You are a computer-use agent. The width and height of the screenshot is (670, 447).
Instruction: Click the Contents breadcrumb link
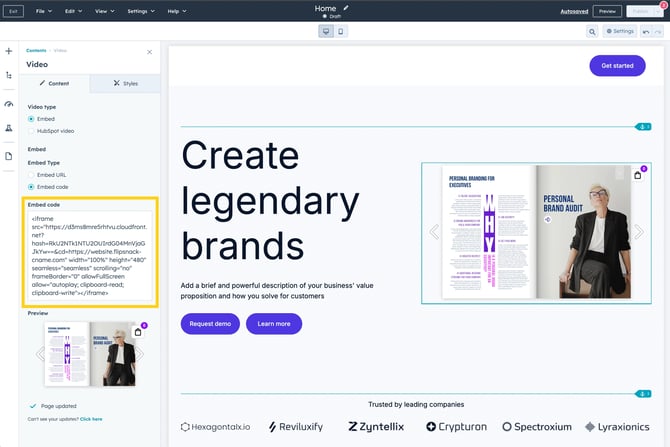pyautogui.click(x=36, y=50)
